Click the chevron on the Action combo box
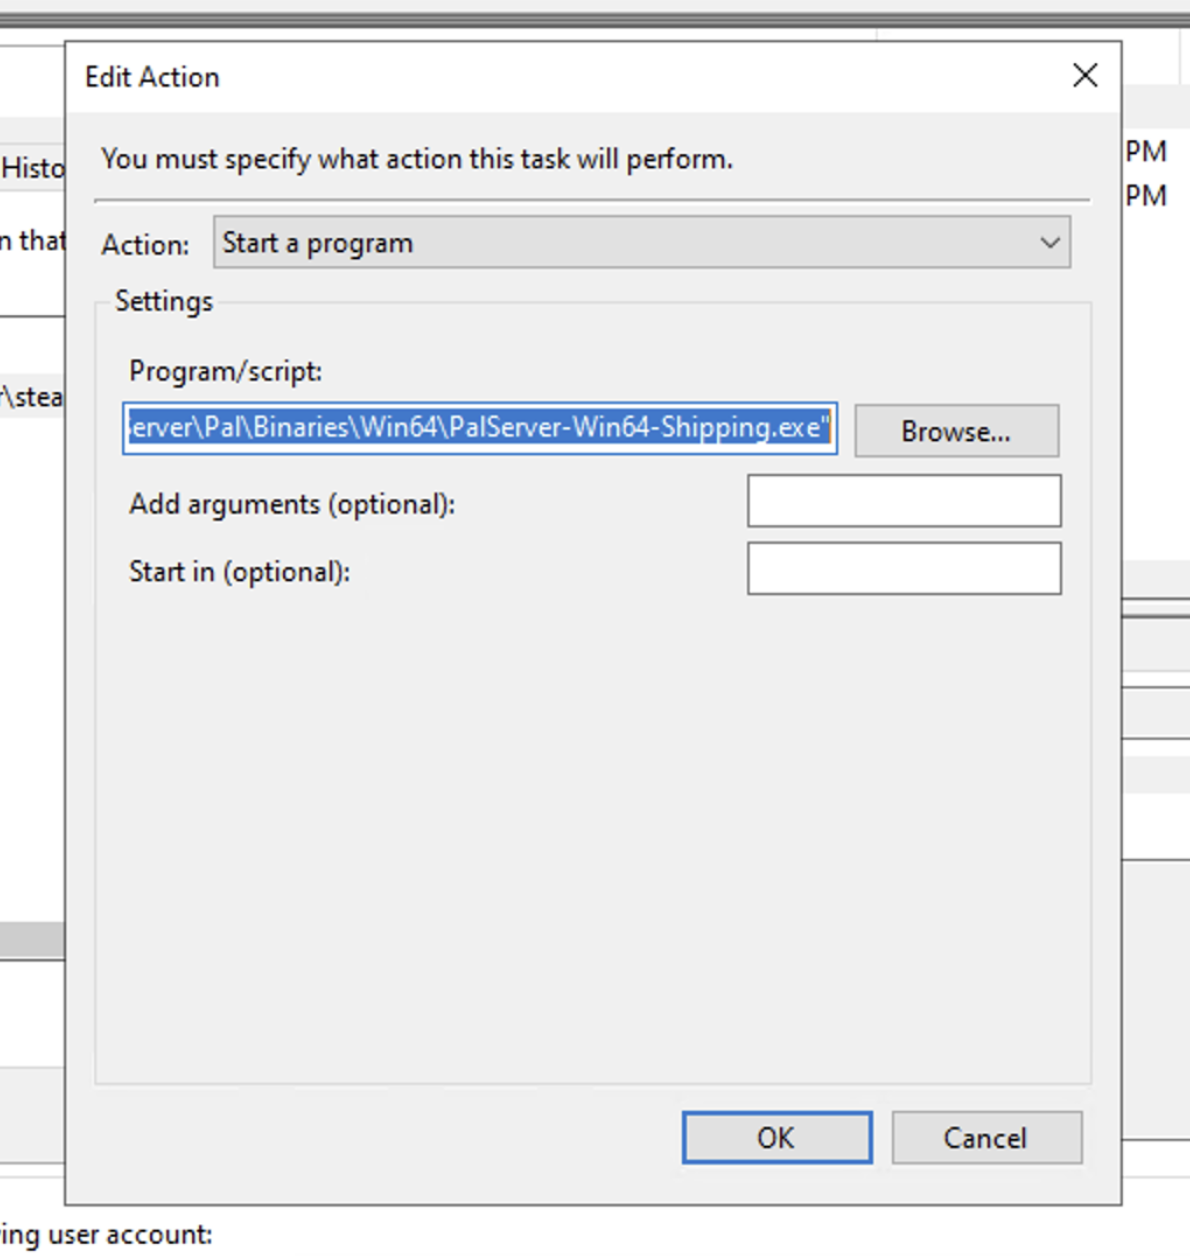 click(x=1048, y=242)
